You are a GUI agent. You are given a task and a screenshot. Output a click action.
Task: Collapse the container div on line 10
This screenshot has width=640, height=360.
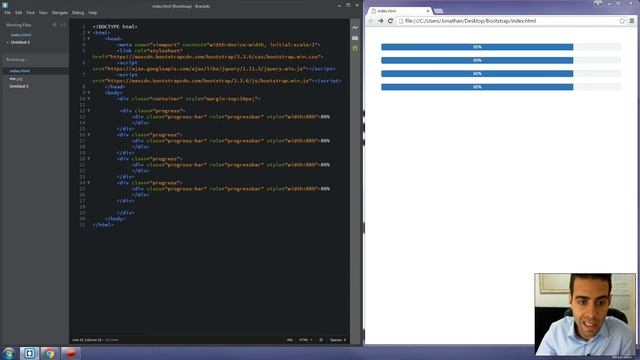pos(89,98)
